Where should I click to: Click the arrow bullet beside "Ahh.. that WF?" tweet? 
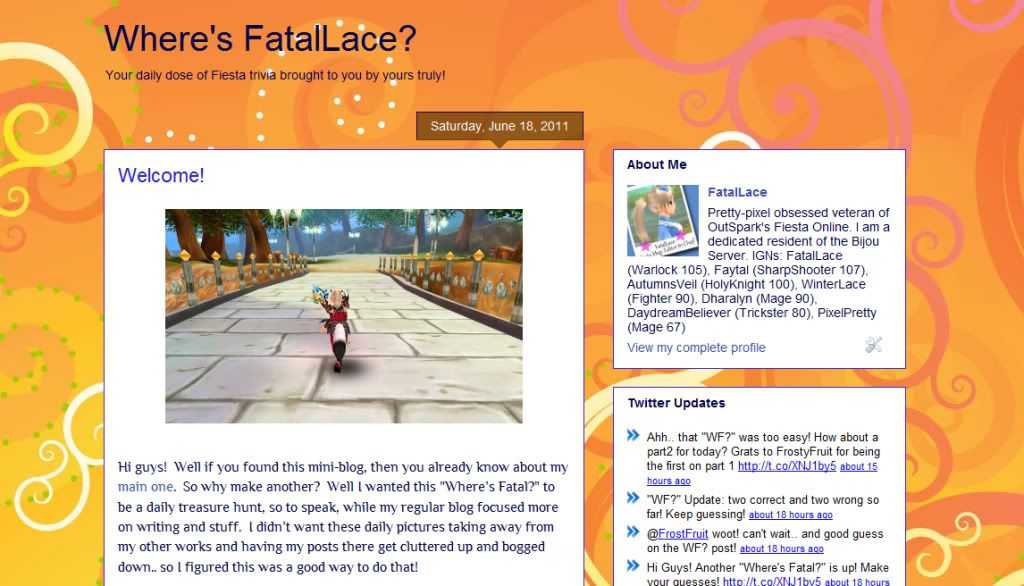pos(633,435)
